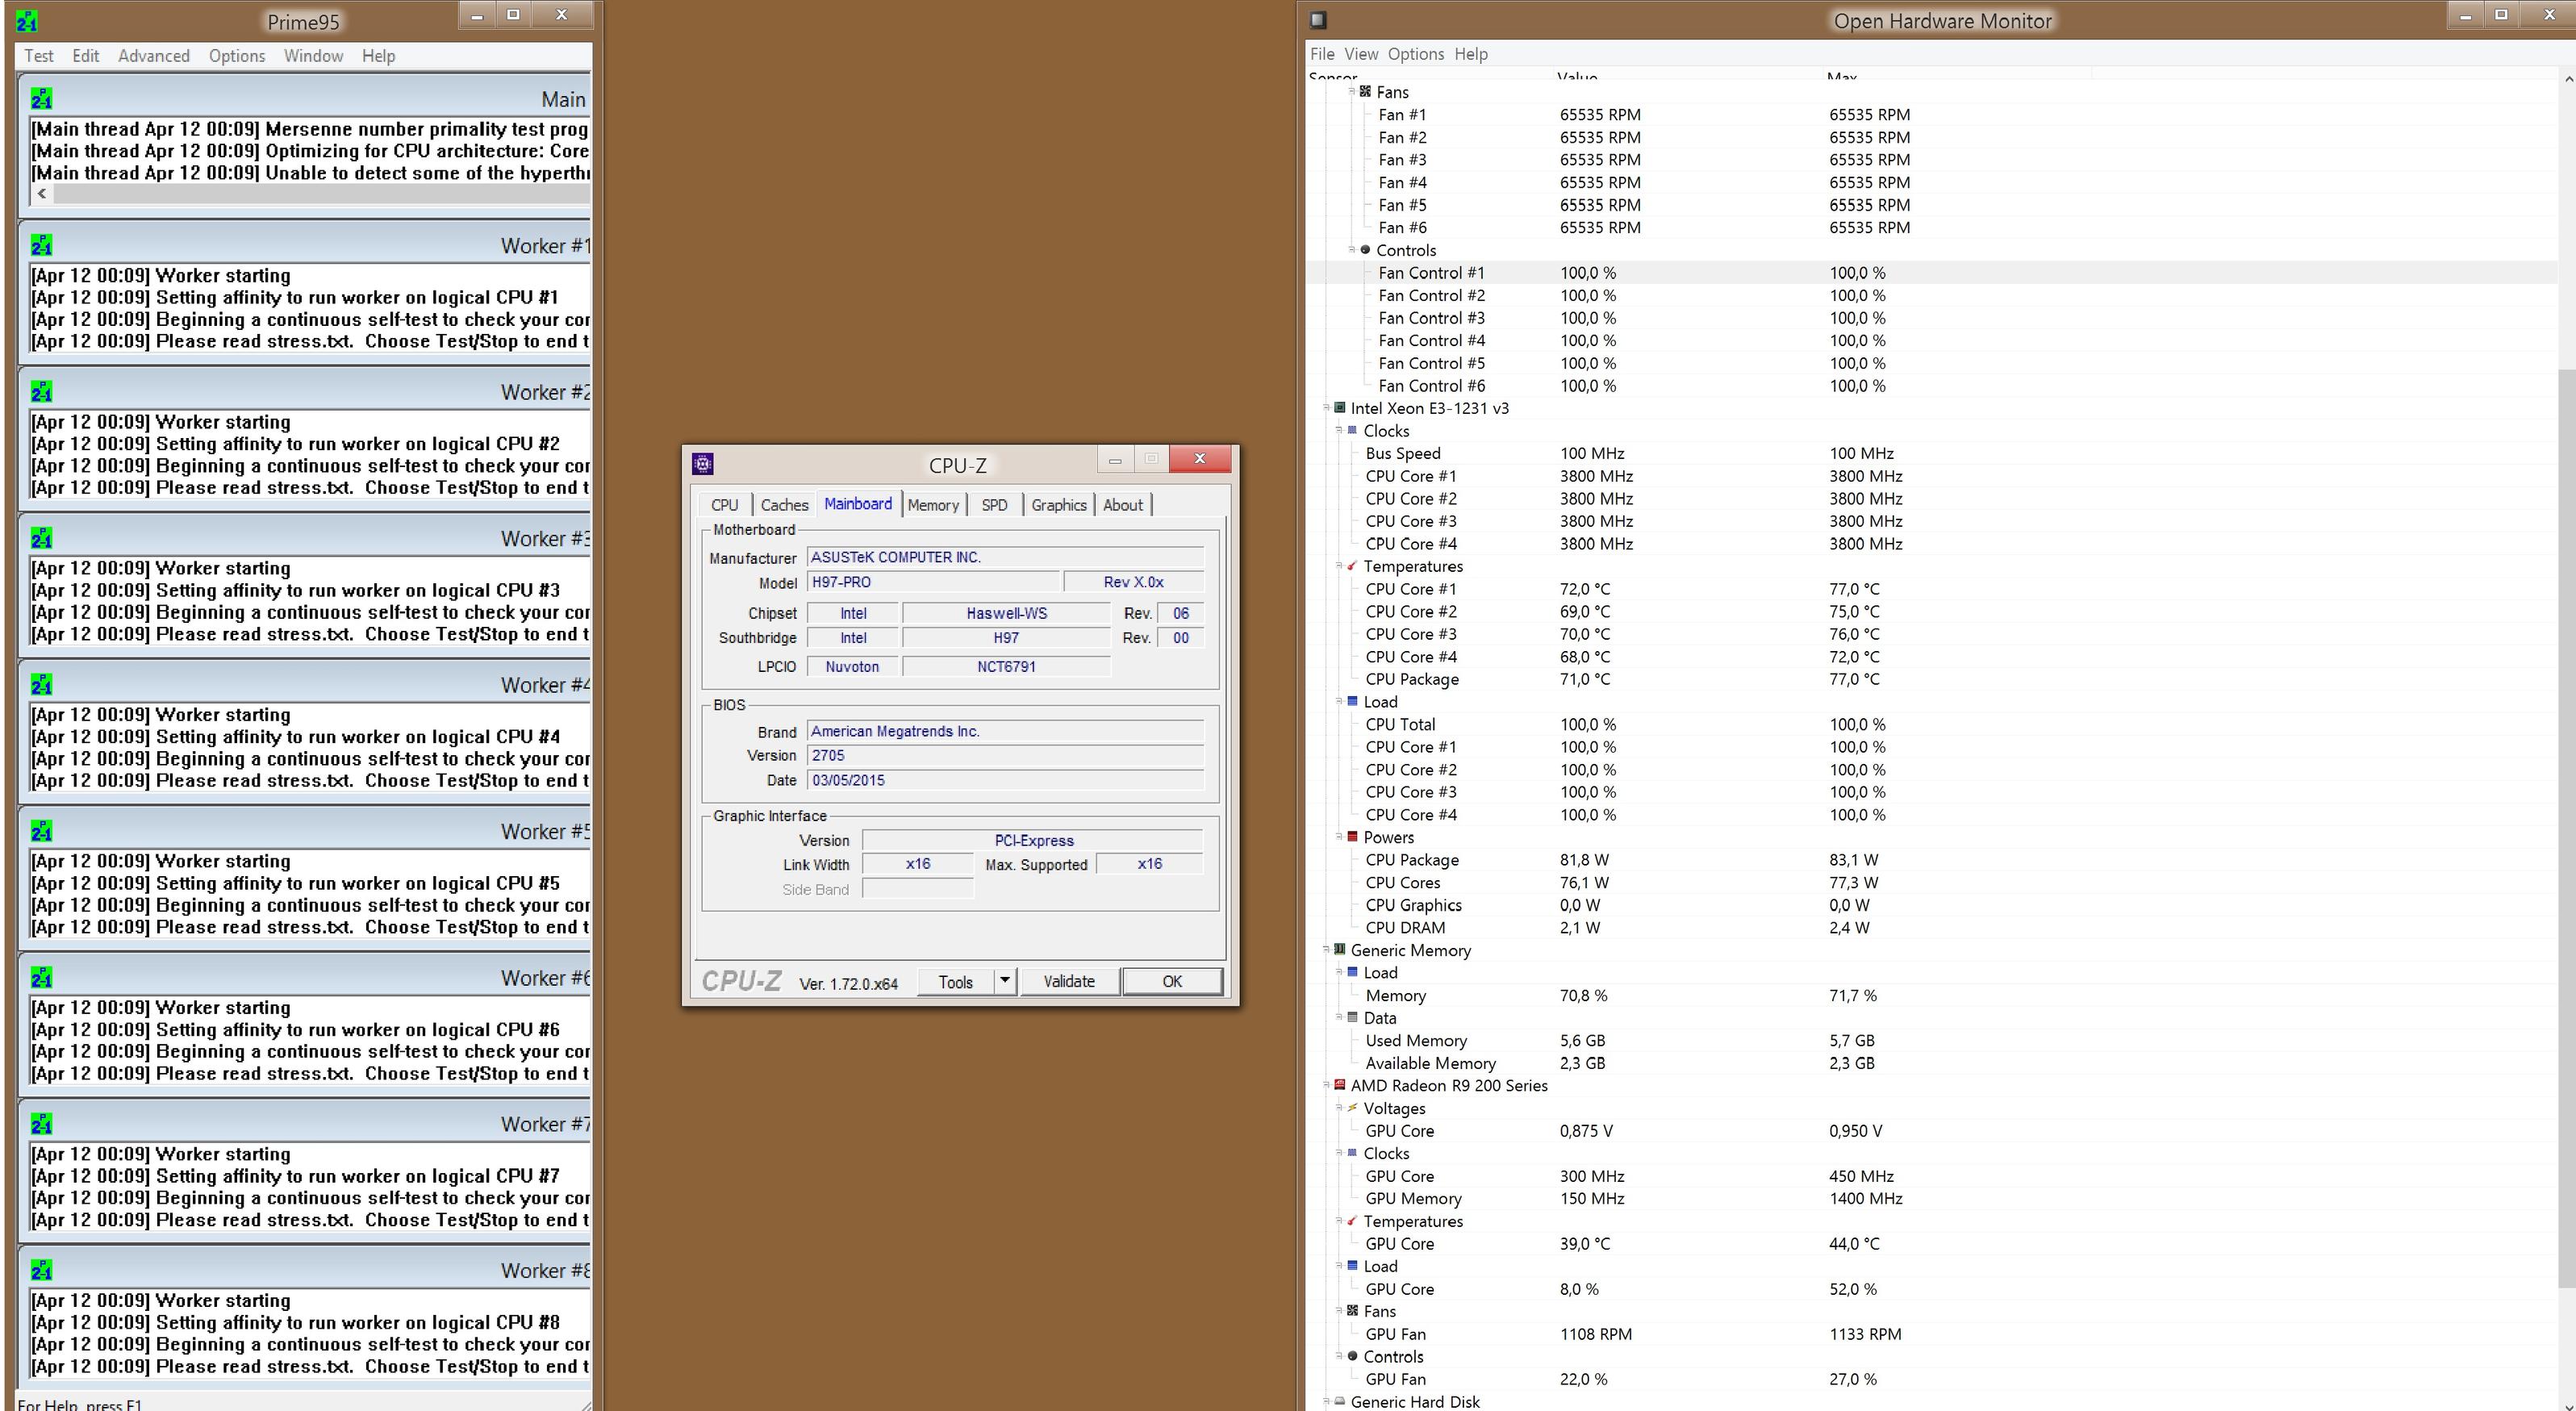Collapse the Fans group in hardware tree

pos(1351,91)
